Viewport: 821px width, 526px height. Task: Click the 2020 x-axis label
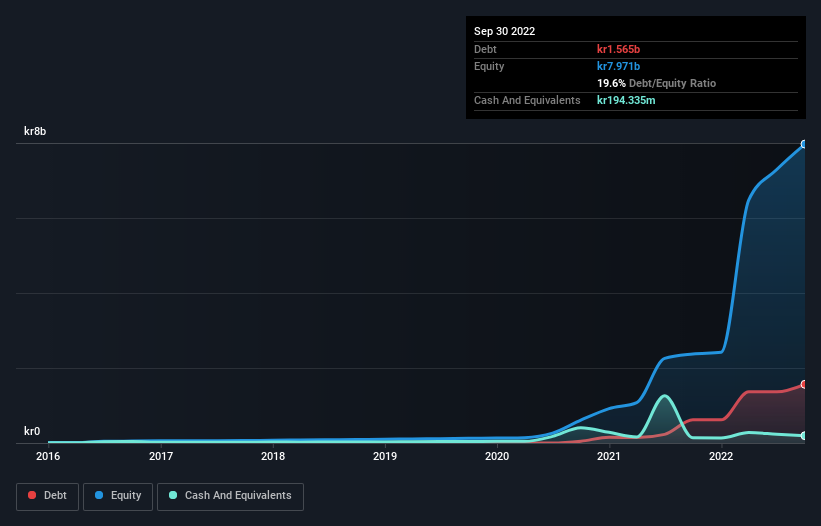click(497, 456)
